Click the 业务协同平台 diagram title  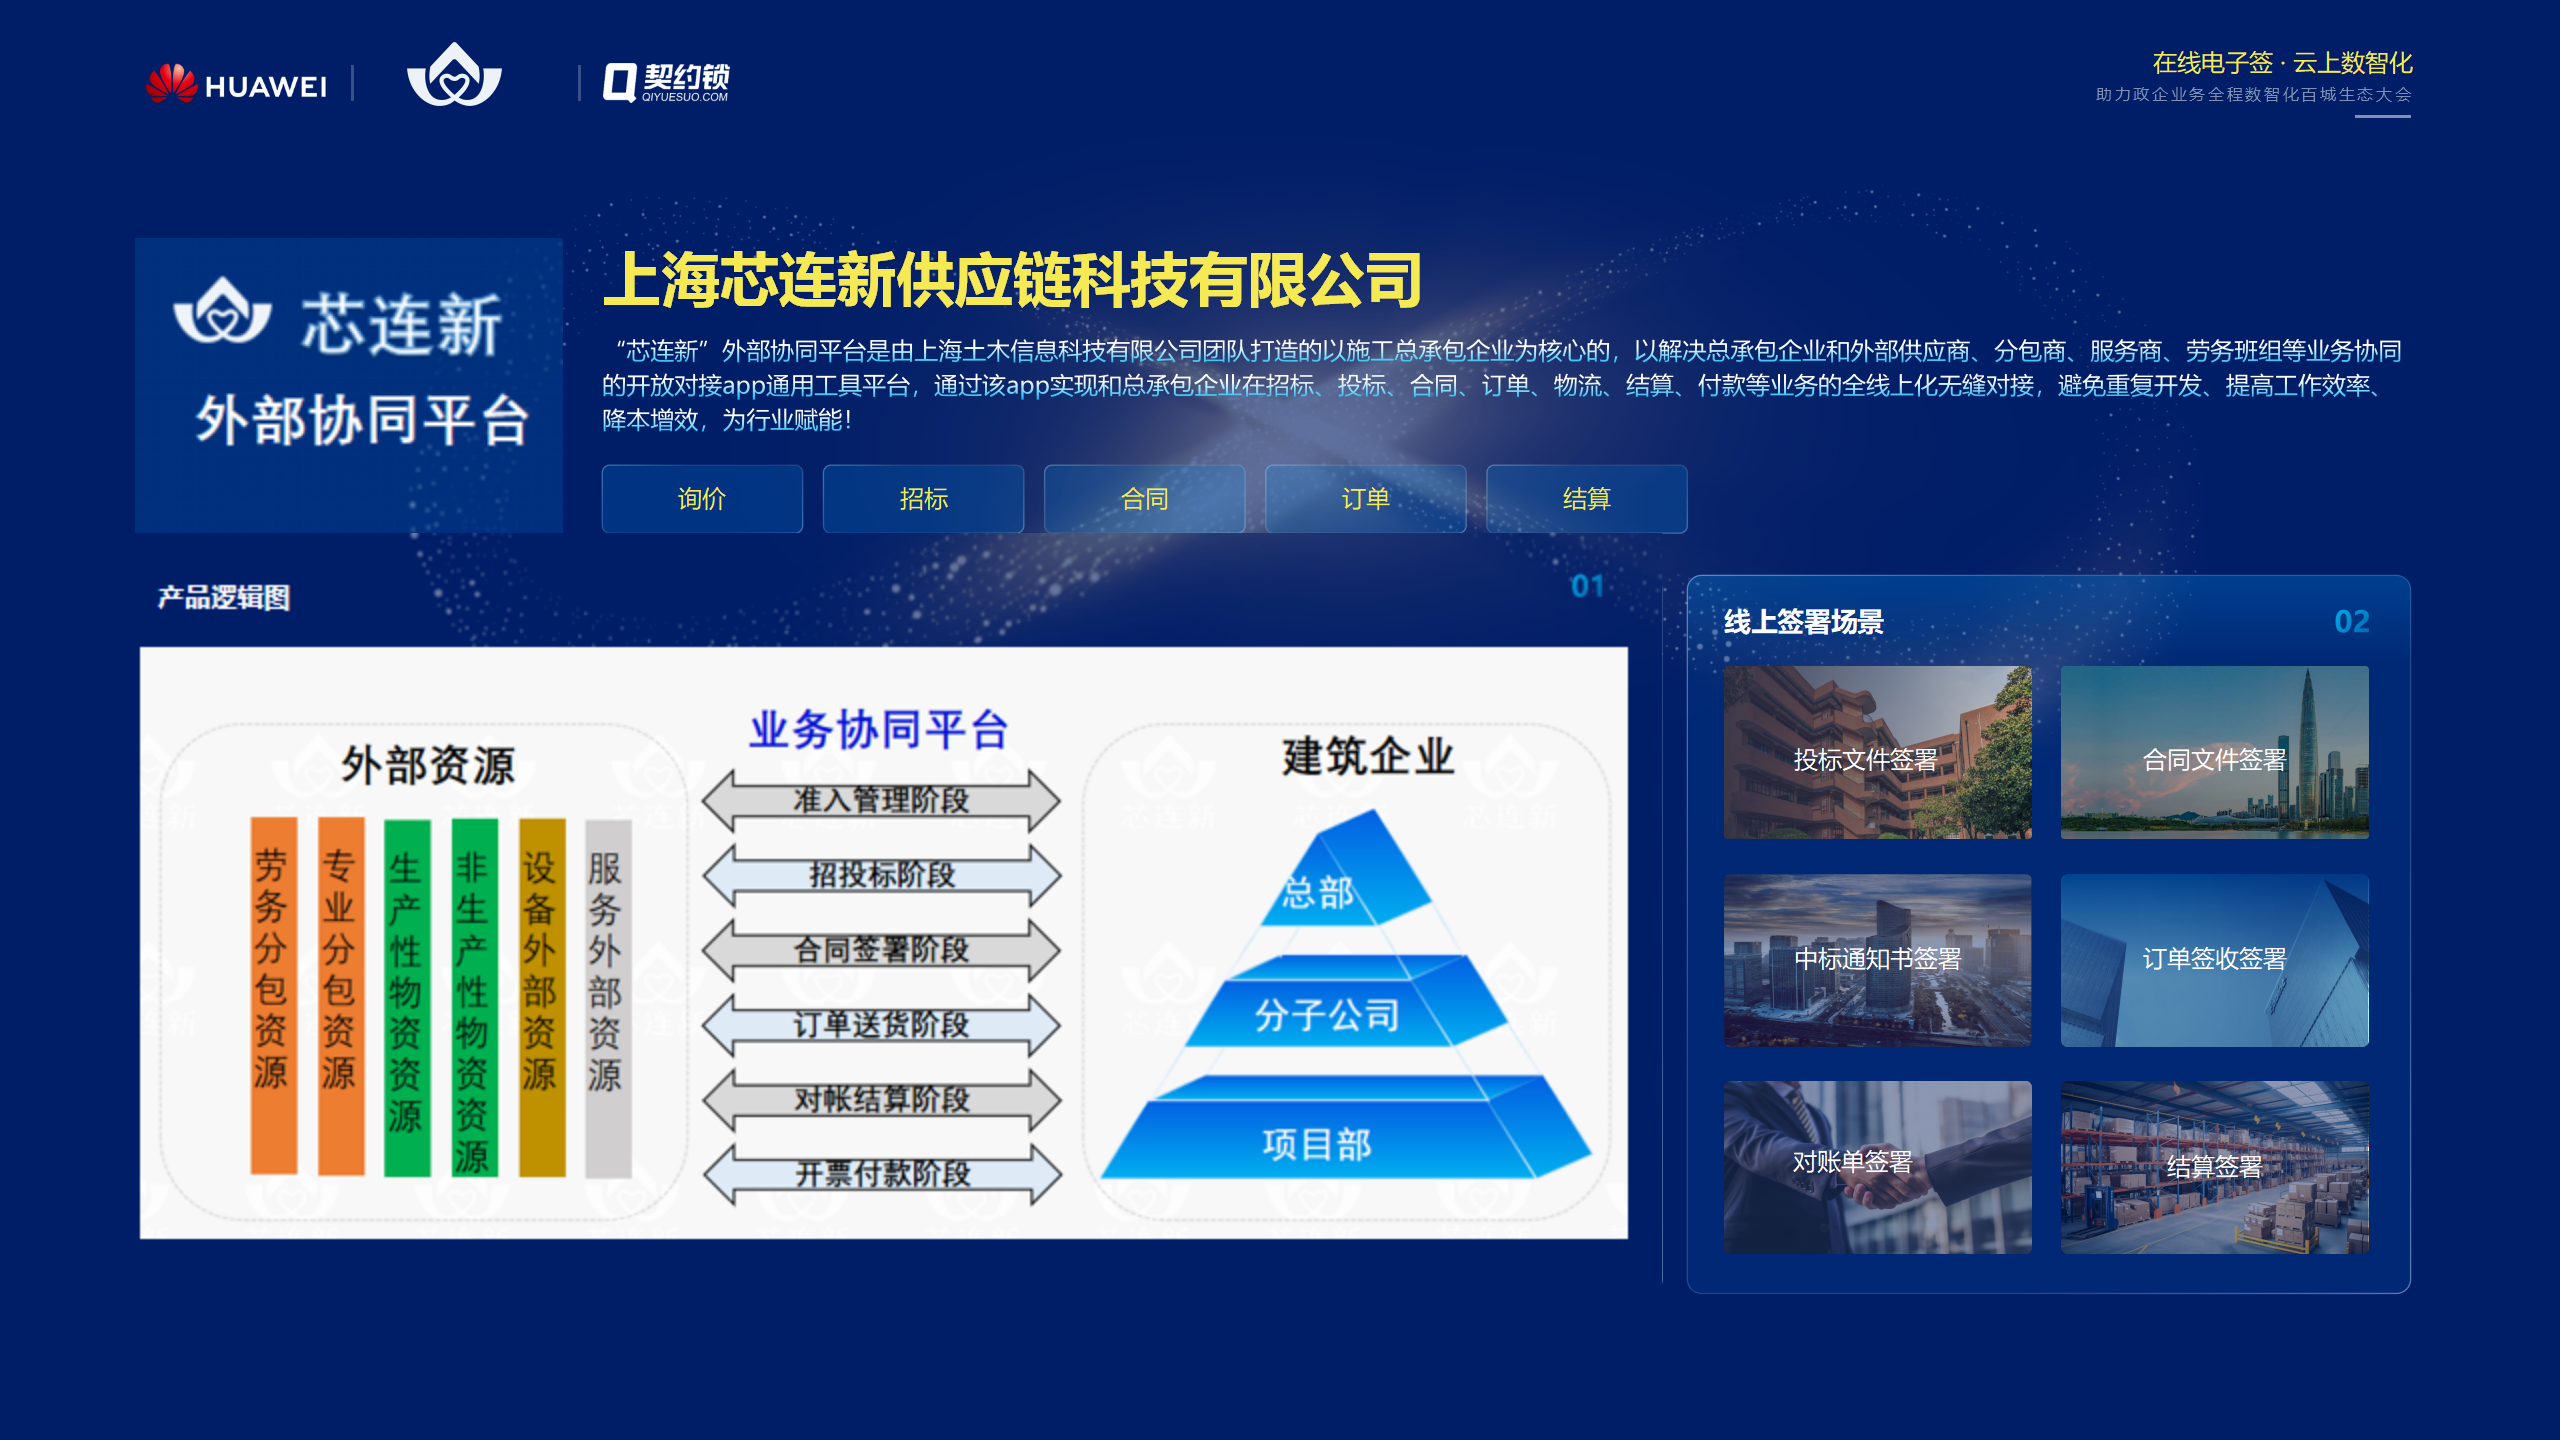[x=879, y=729]
